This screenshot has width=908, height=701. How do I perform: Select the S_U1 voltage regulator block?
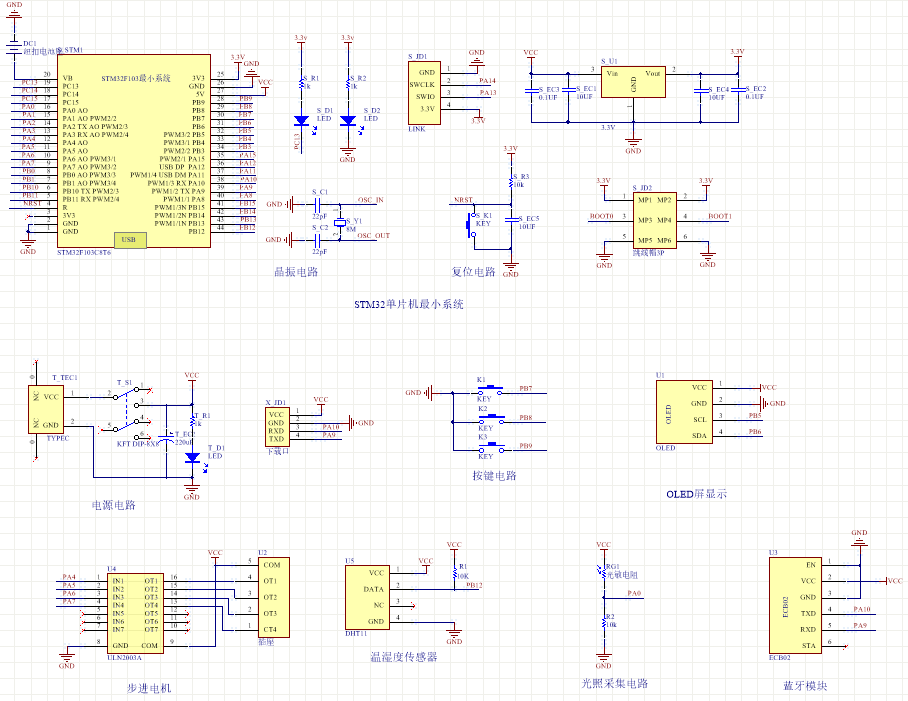coord(631,89)
